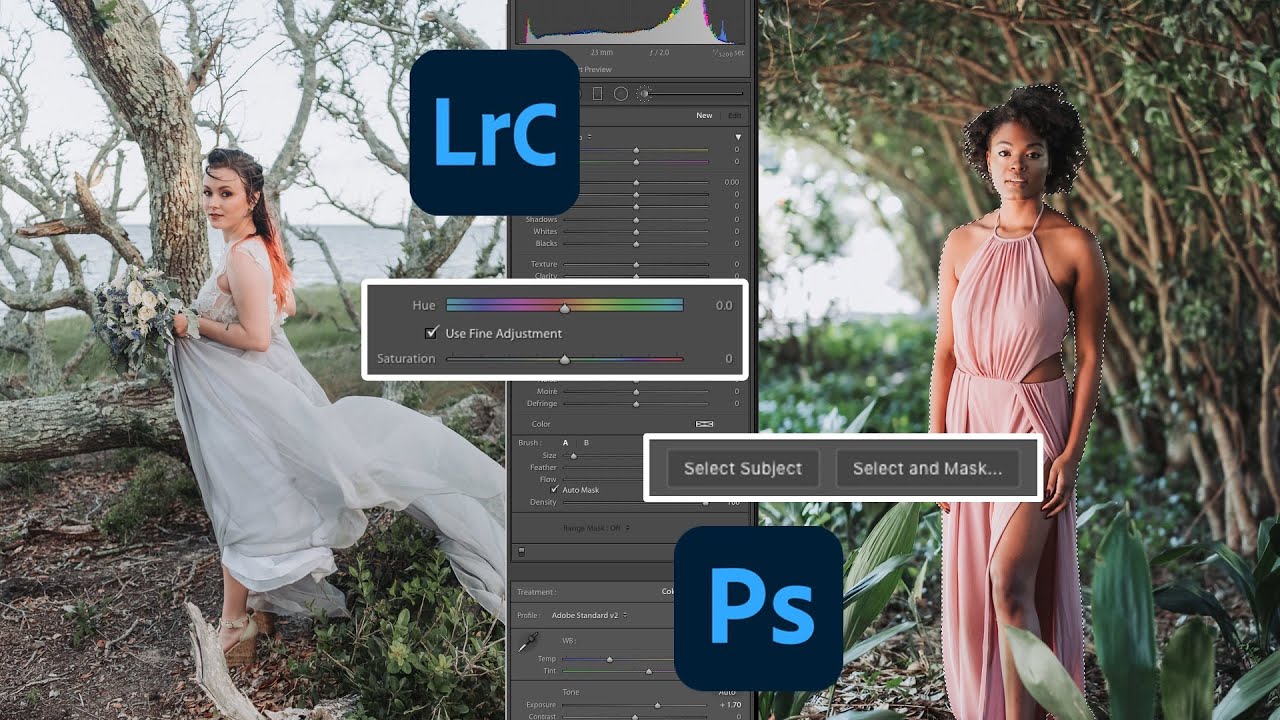Toggle the Use Fine Adjustment checkbox

pyautogui.click(x=432, y=333)
